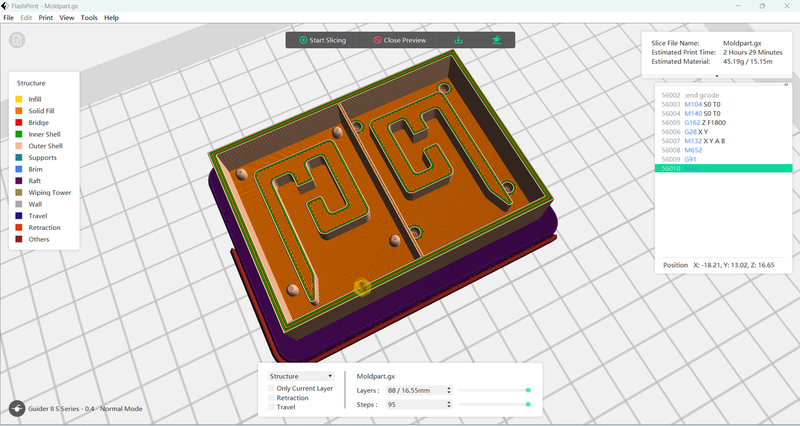The width and height of the screenshot is (800, 426).
Task: Select the highlighted G-code line 56010
Action: 723,168
